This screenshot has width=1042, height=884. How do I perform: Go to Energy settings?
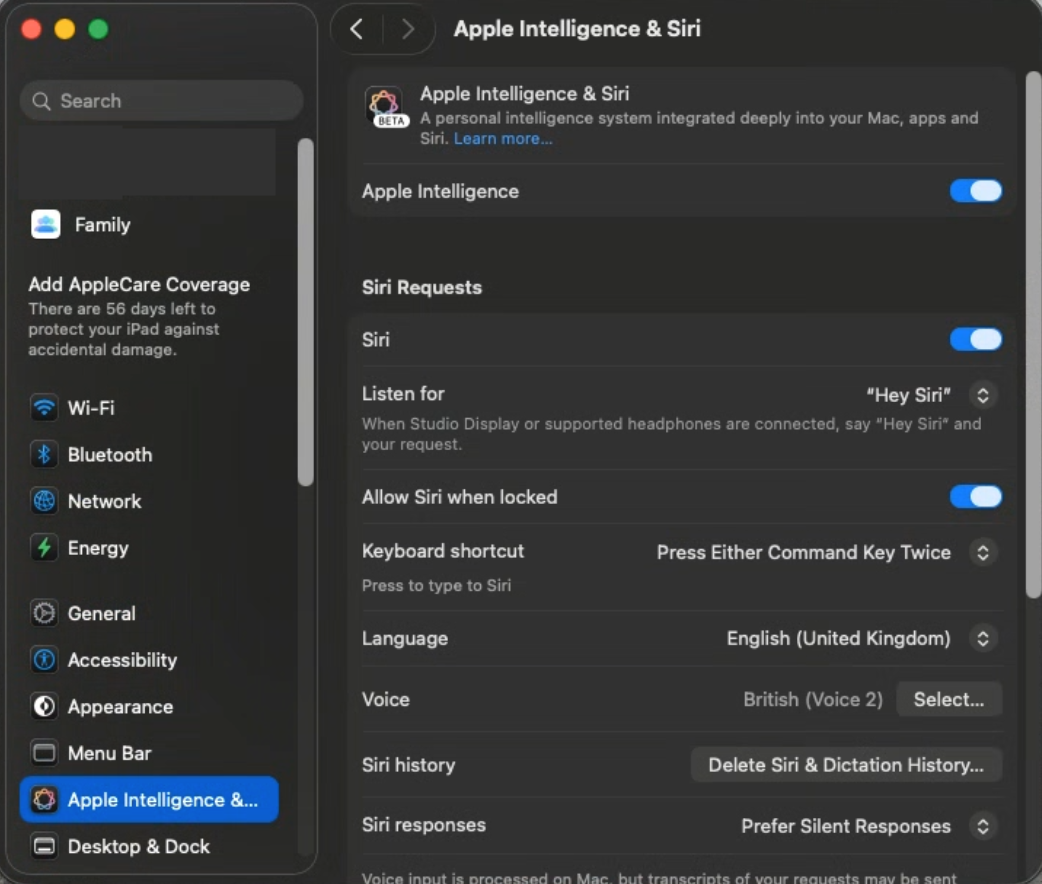click(x=98, y=548)
